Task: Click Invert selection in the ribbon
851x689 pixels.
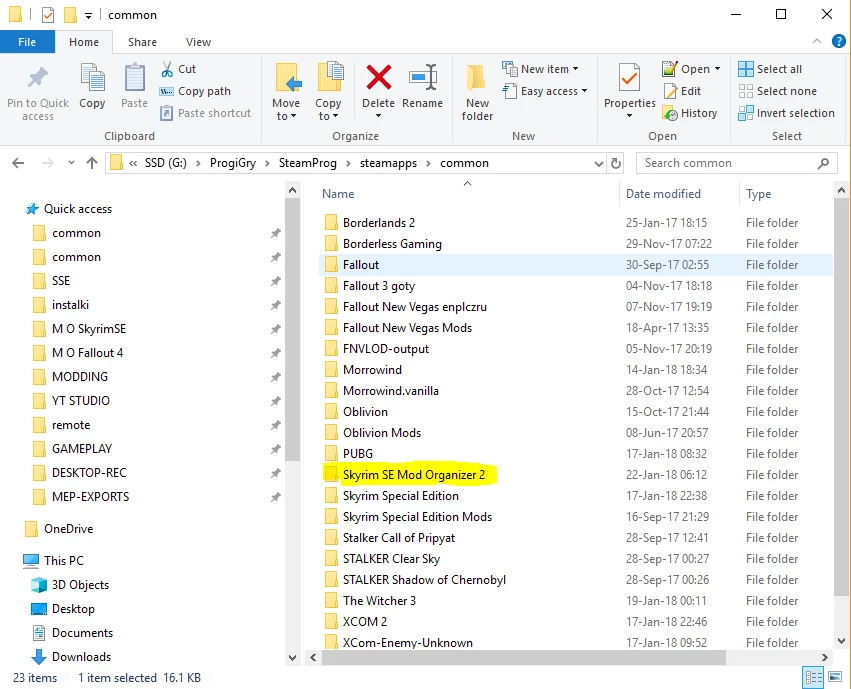Action: click(x=786, y=113)
